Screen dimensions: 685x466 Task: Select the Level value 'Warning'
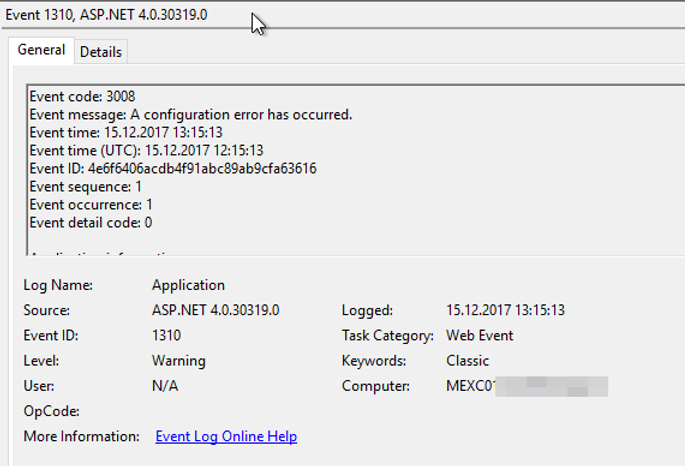click(x=178, y=360)
